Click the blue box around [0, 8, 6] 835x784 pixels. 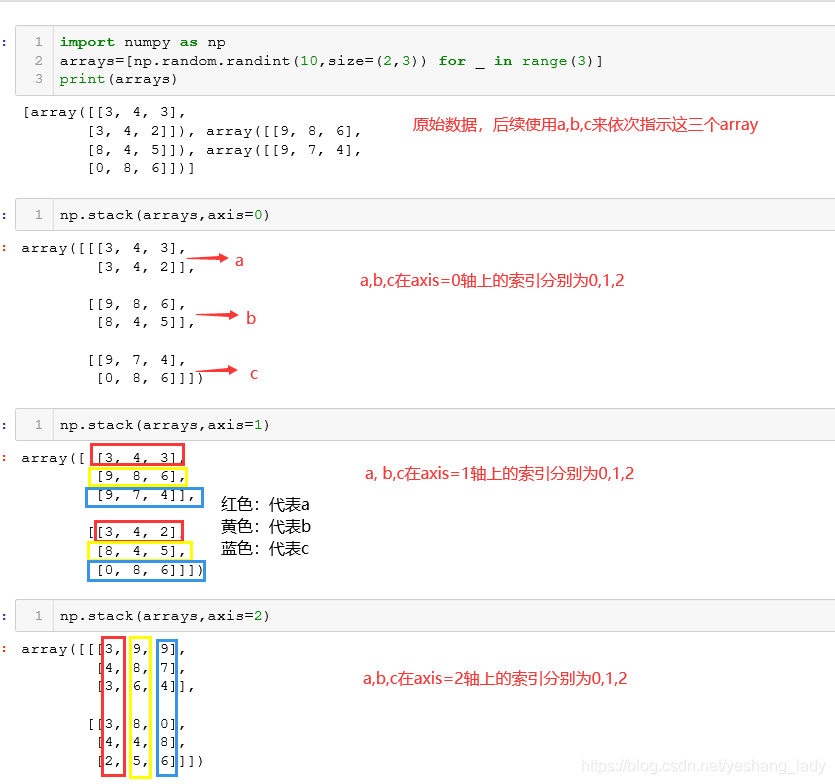click(x=145, y=569)
